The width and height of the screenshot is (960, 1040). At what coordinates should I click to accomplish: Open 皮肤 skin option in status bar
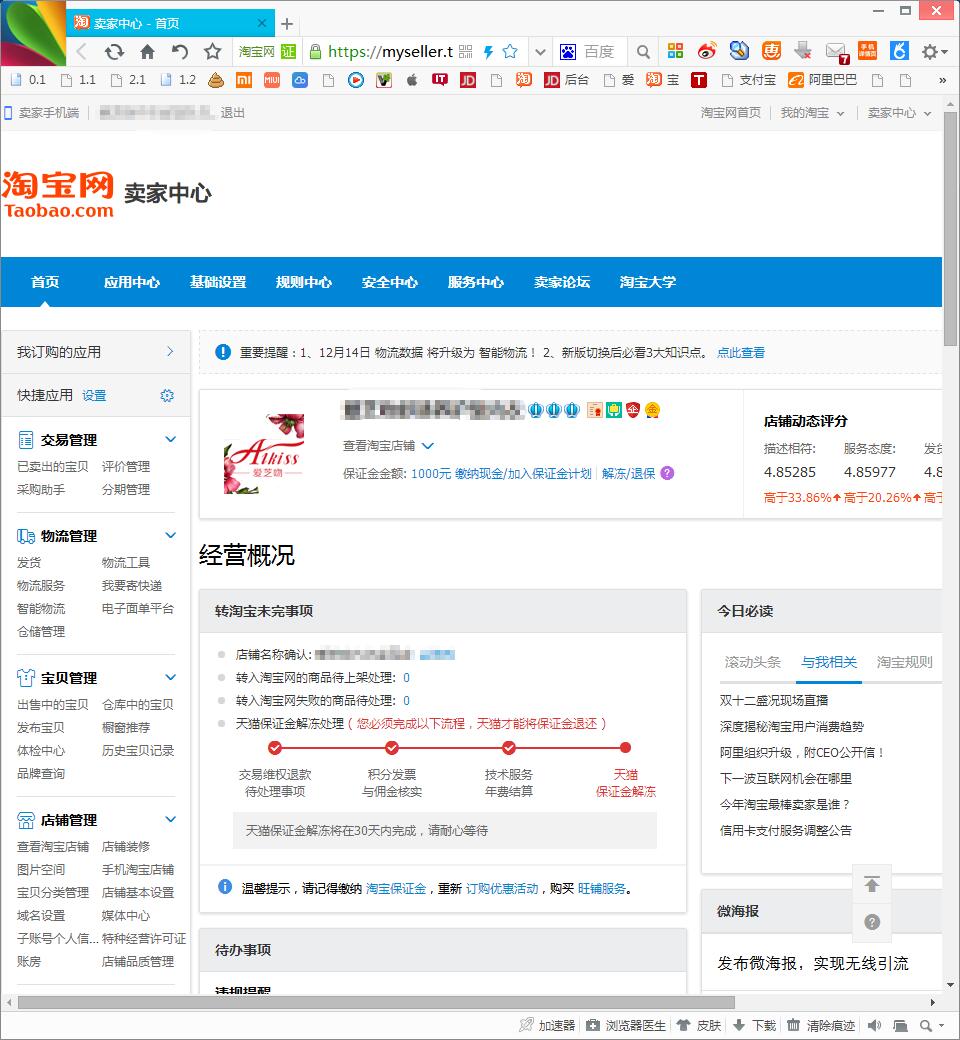click(699, 1025)
